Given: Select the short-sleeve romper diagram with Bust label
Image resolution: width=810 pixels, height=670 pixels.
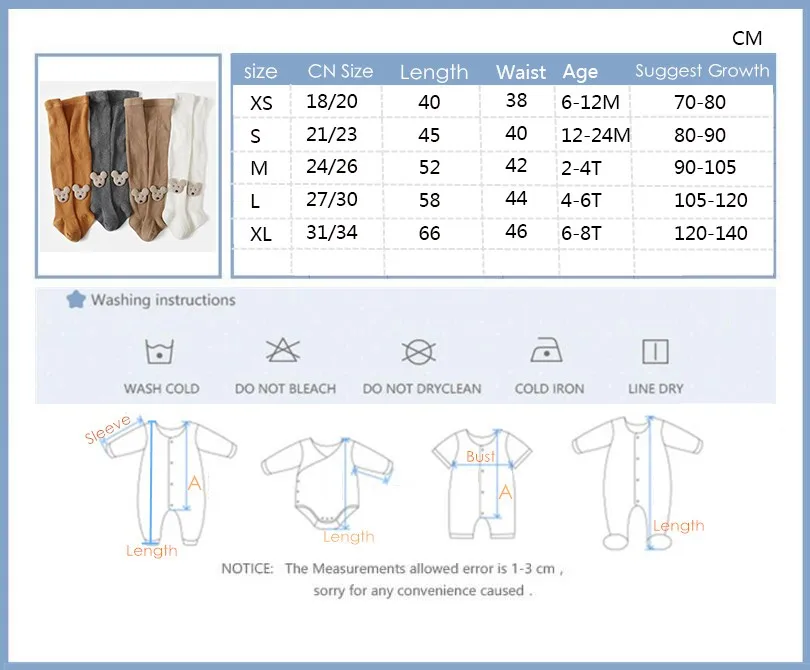Looking at the screenshot, I should point(482,484).
